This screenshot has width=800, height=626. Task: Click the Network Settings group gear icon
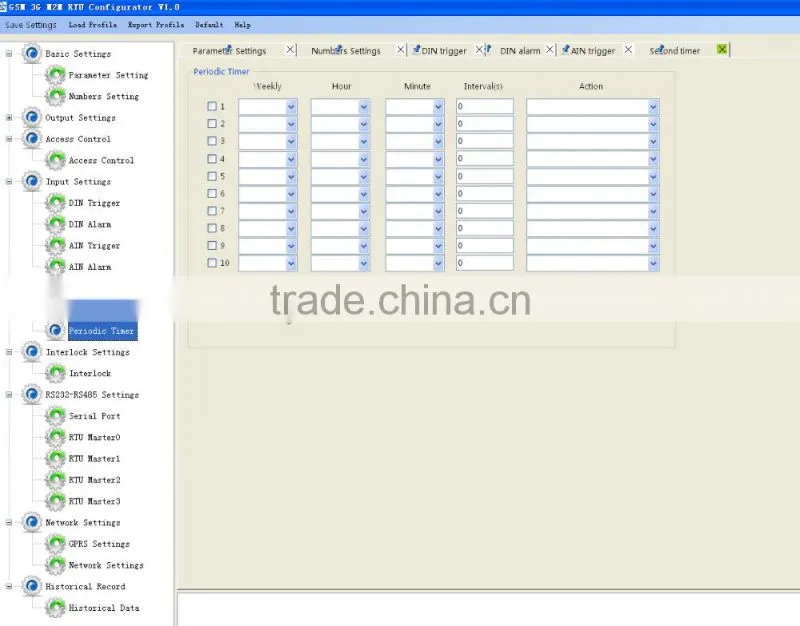pyautogui.click(x=32, y=522)
